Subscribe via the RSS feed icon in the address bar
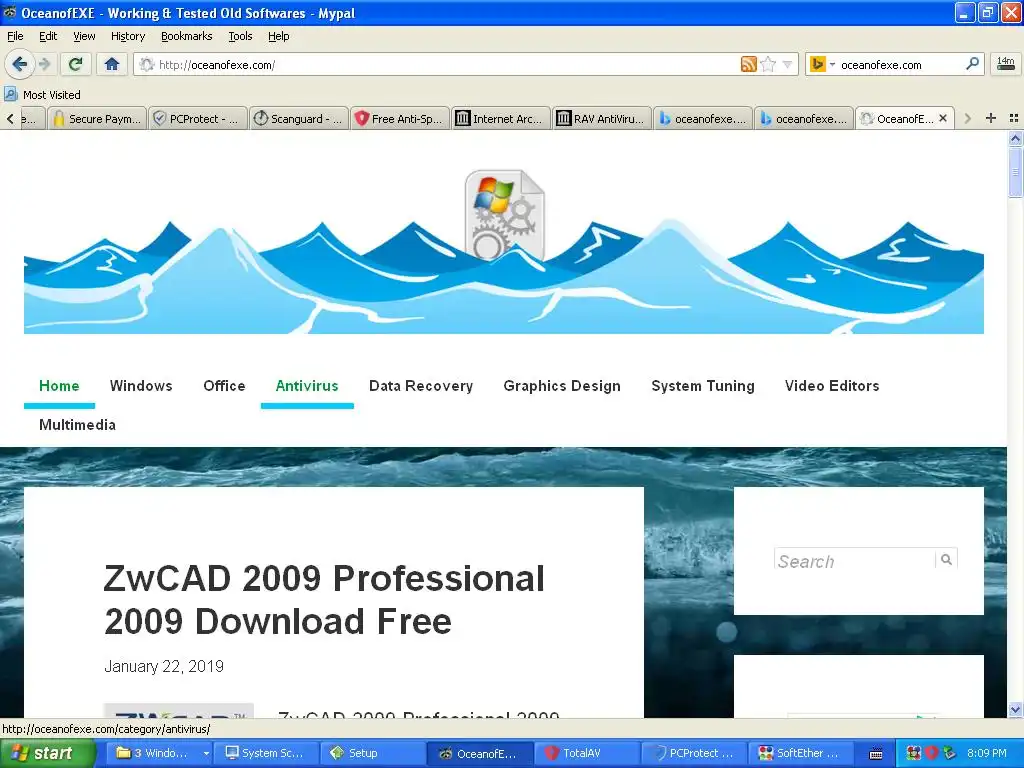Screen dimensions: 1024x768 point(748,64)
